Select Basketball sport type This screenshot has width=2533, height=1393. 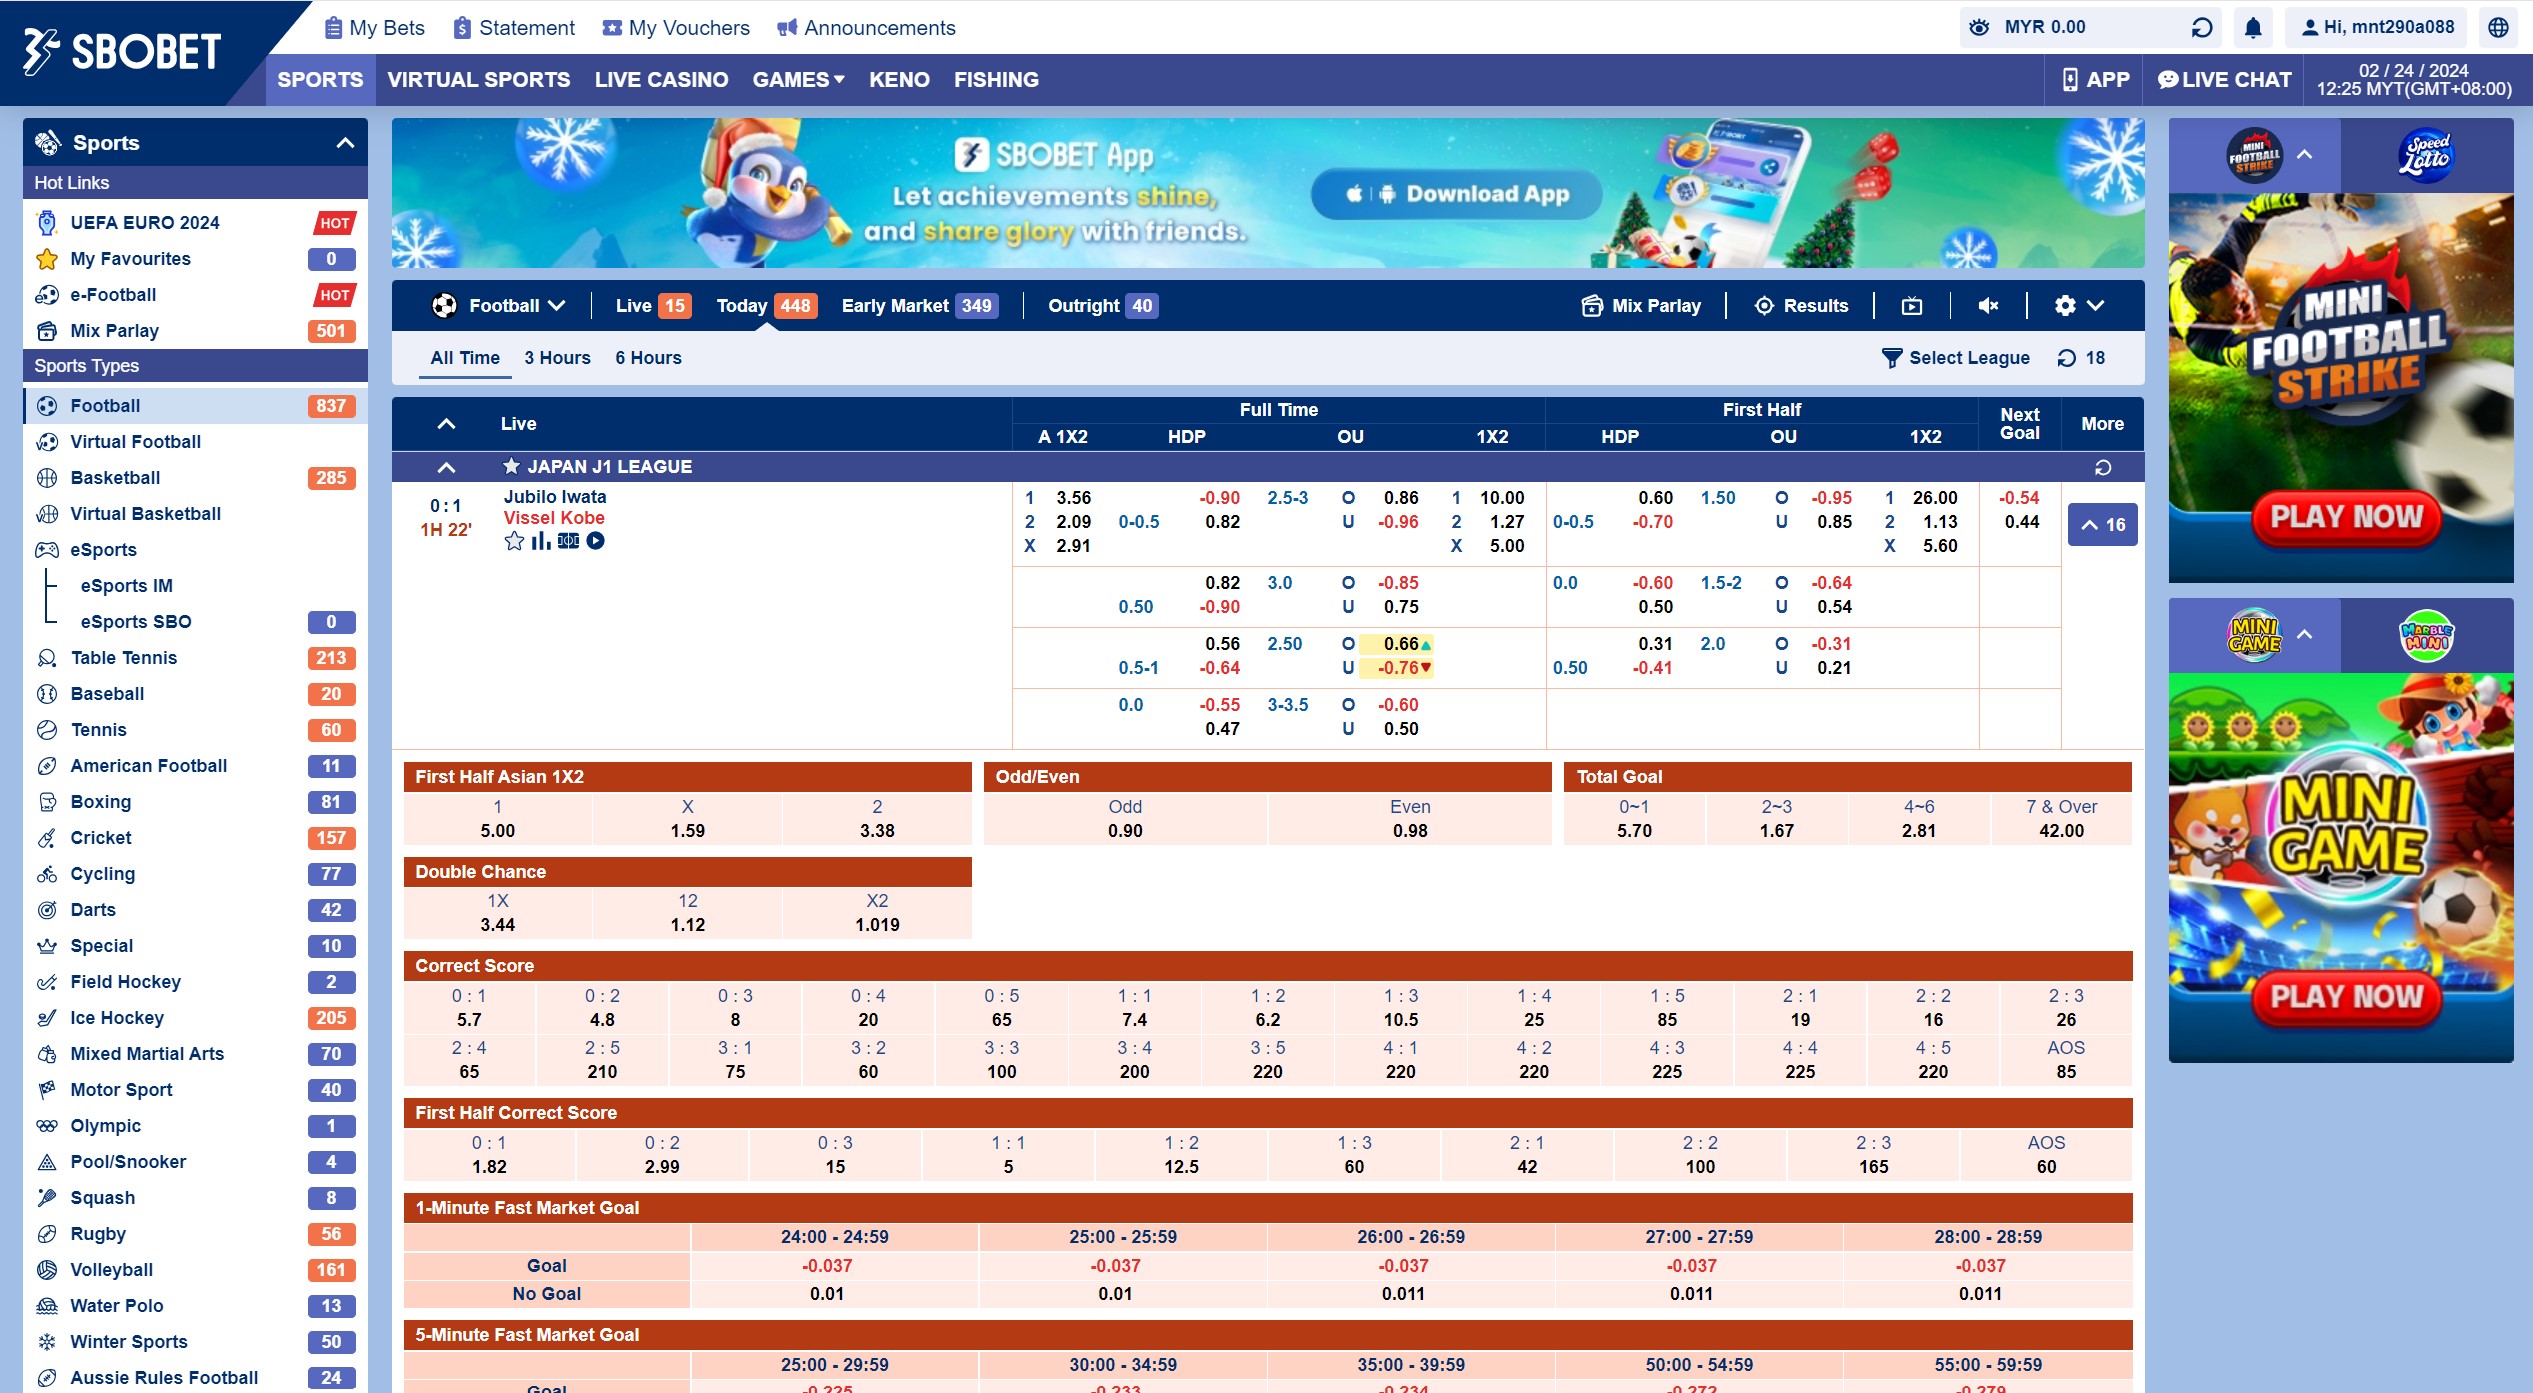tap(195, 478)
